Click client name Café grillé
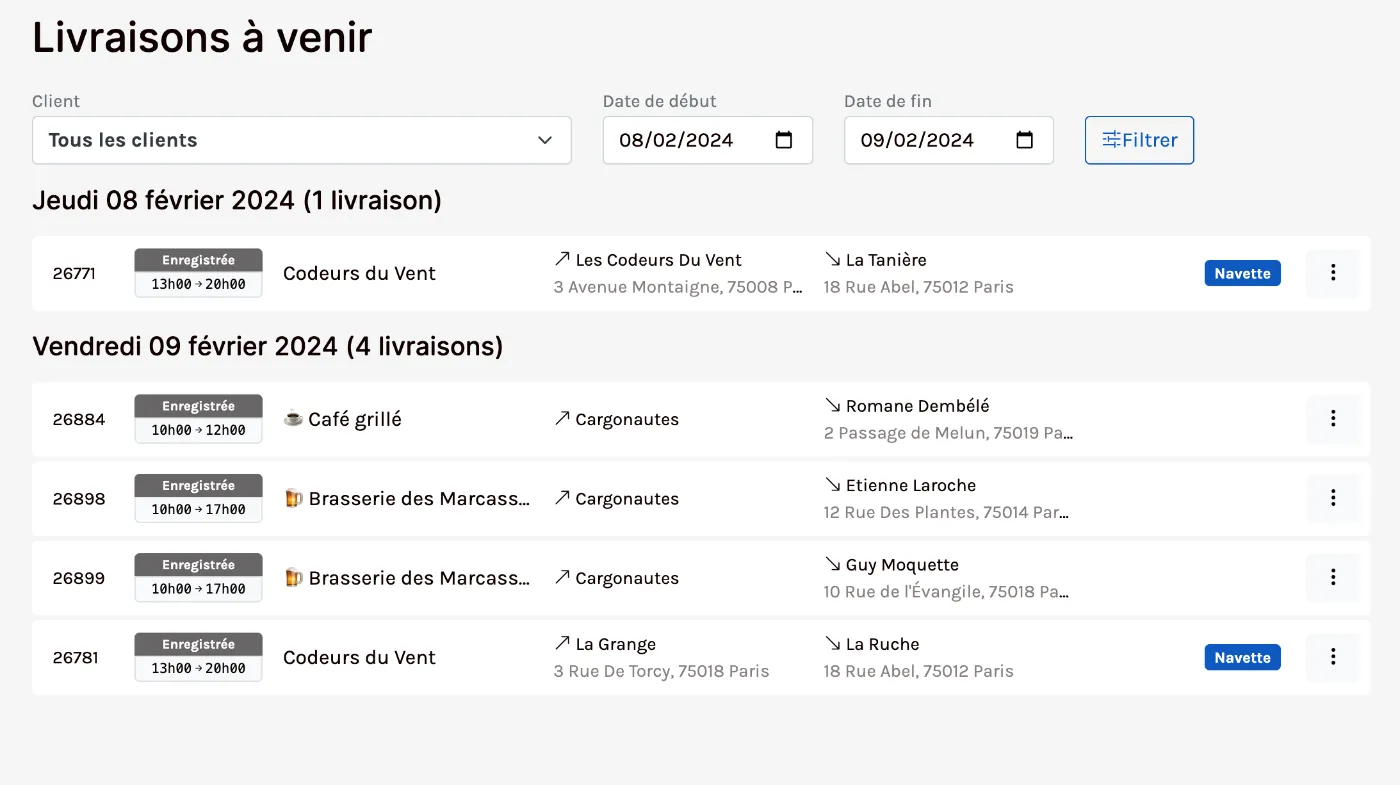This screenshot has width=1400, height=785. click(355, 419)
